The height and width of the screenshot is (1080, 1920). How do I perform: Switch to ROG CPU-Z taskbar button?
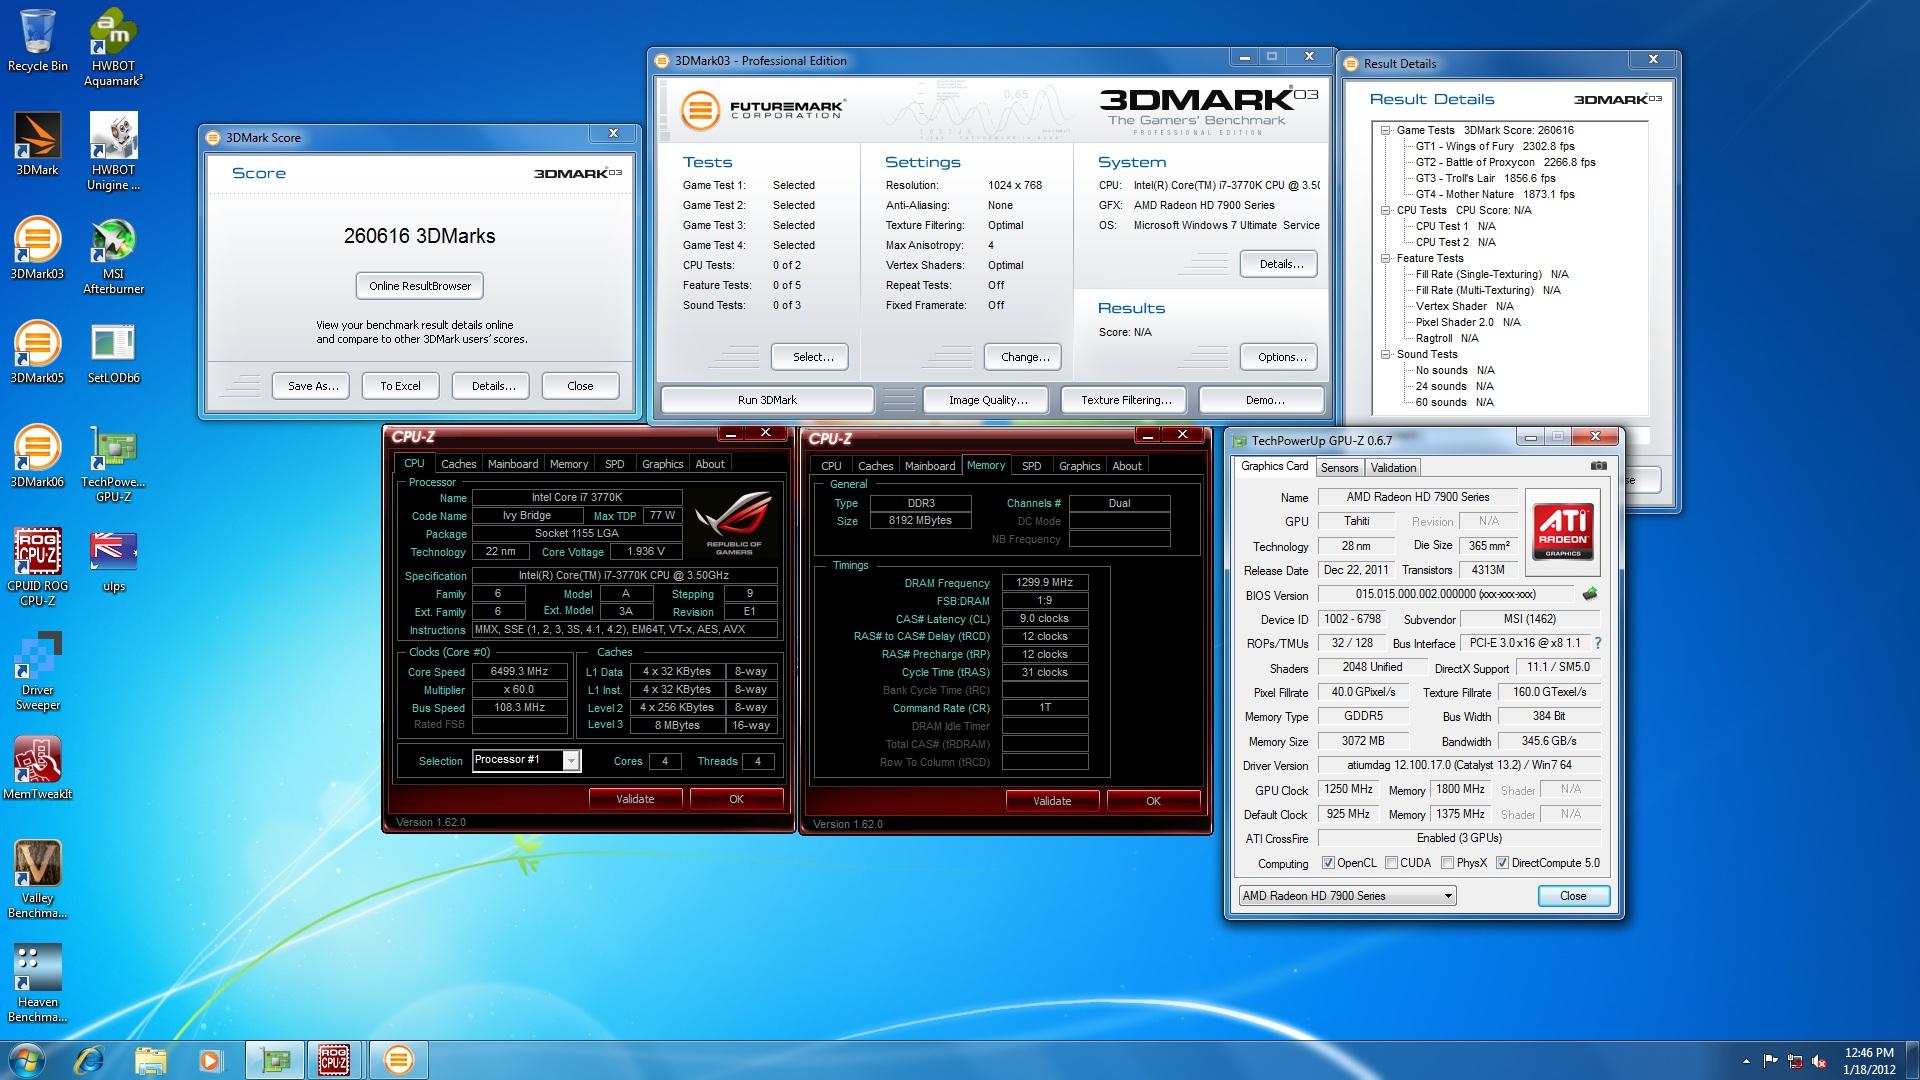point(334,1059)
